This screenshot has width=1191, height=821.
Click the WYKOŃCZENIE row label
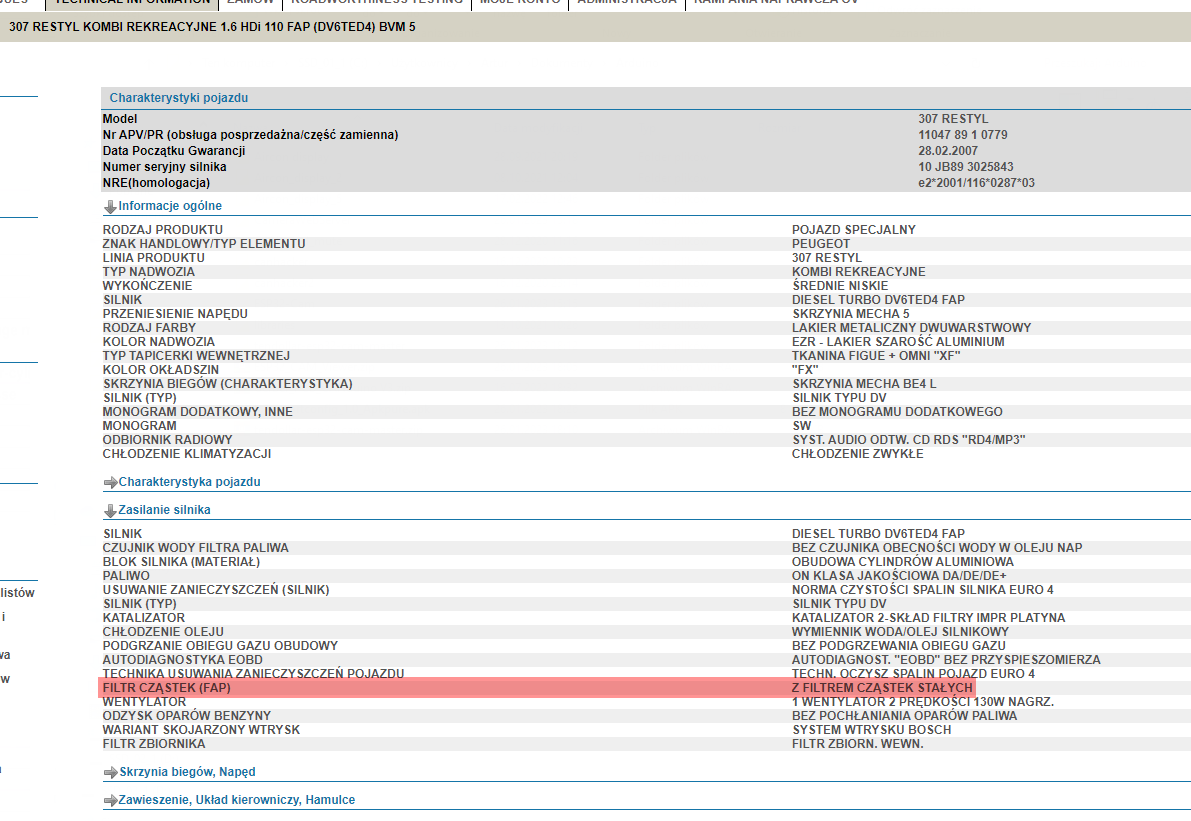[x=147, y=286]
